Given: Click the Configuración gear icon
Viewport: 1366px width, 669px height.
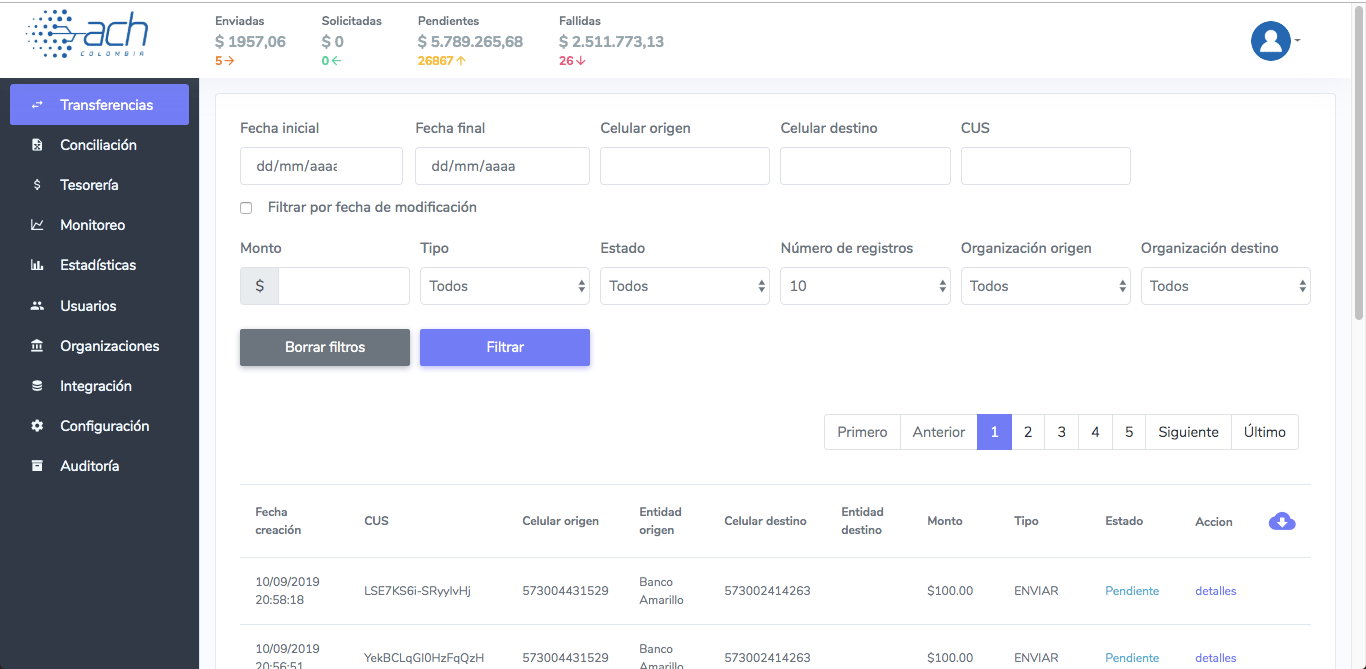Looking at the screenshot, I should (37, 426).
